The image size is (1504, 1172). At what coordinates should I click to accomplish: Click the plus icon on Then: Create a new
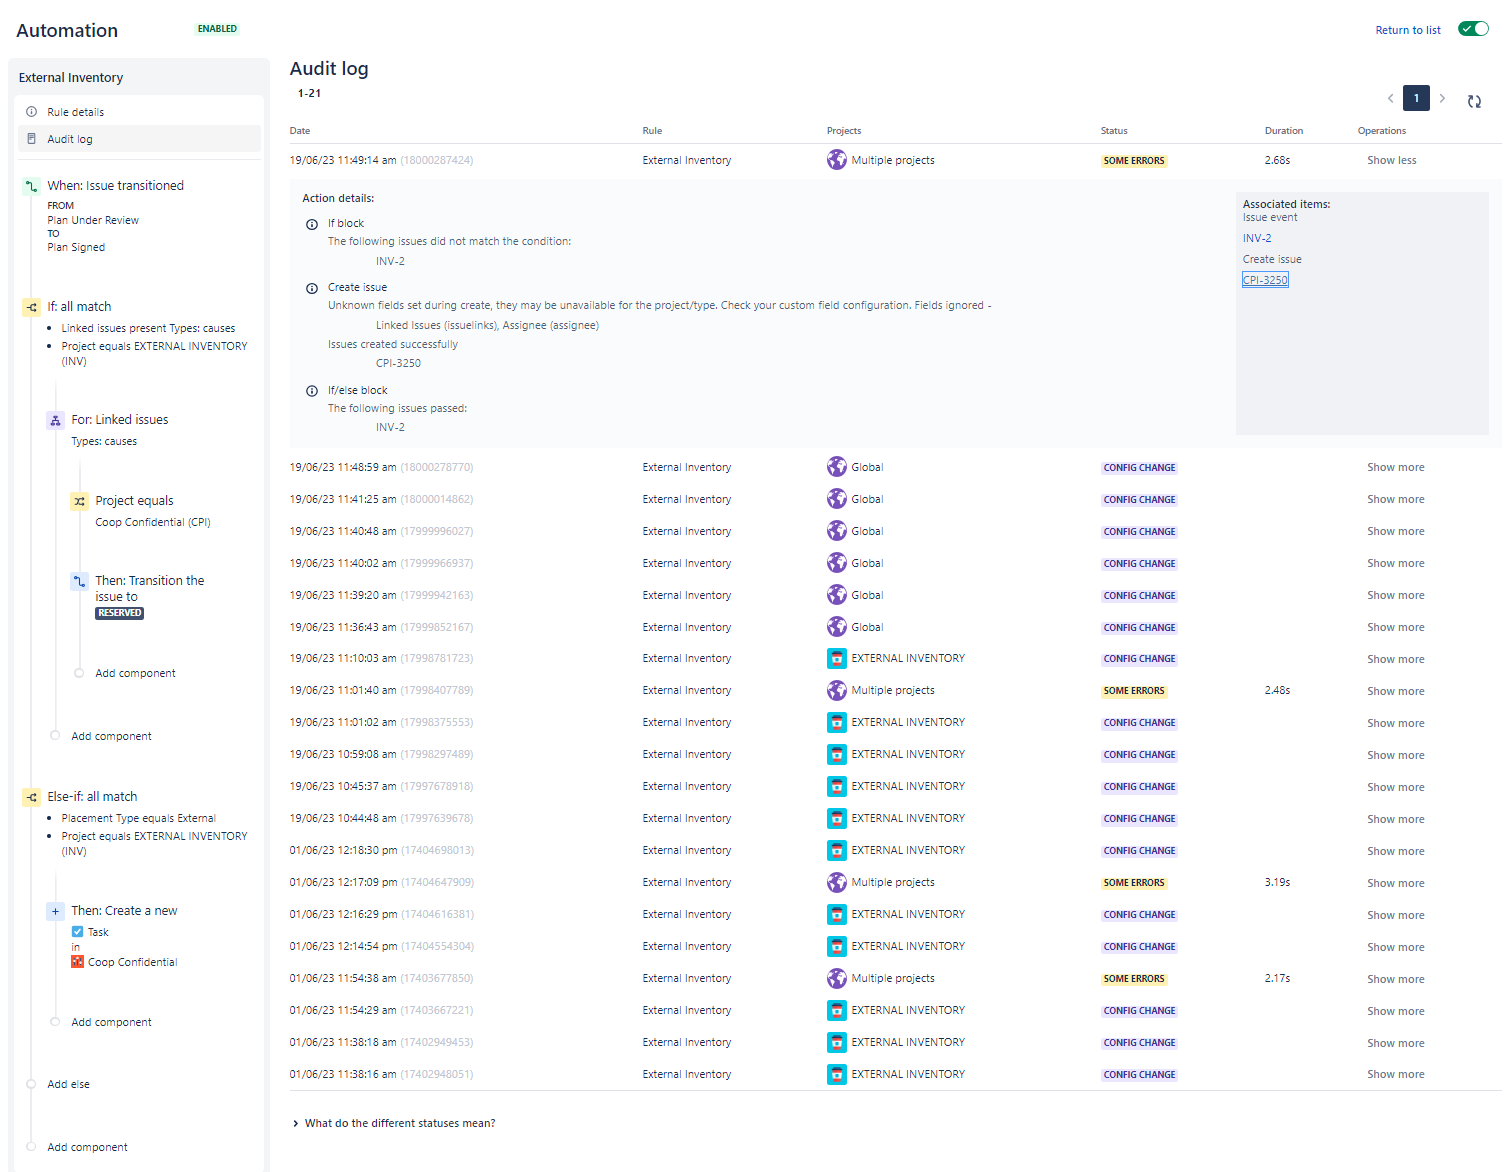click(x=55, y=911)
